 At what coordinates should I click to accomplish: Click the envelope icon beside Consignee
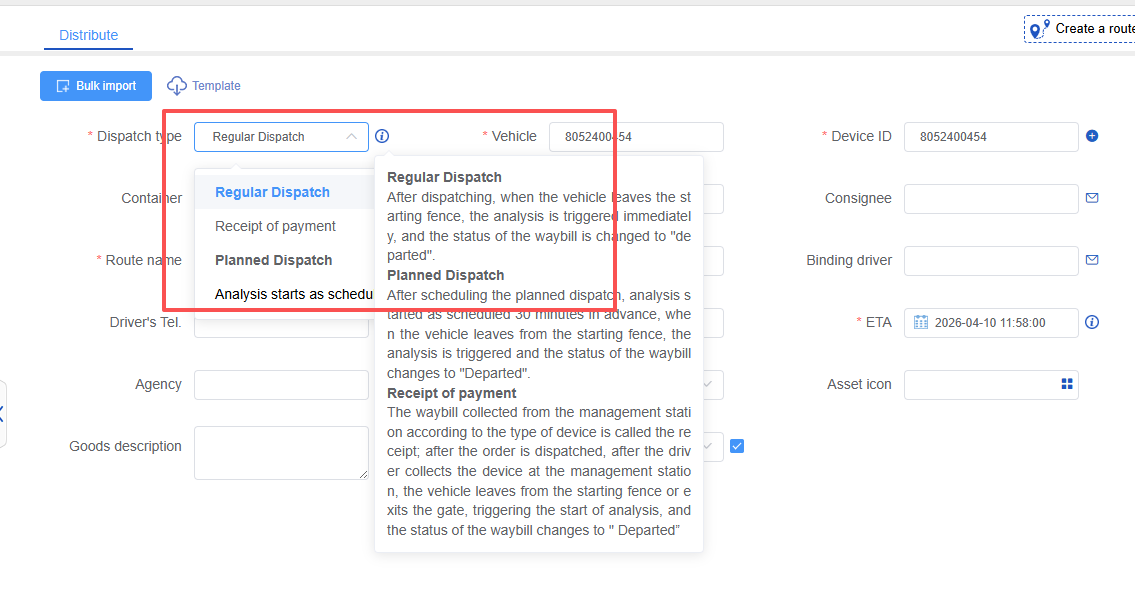(1092, 198)
